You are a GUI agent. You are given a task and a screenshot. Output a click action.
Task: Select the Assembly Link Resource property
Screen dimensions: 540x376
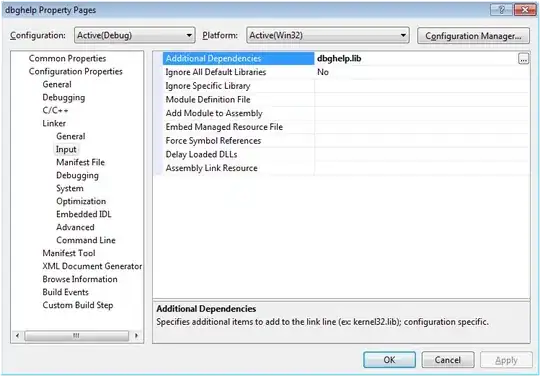coord(238,168)
